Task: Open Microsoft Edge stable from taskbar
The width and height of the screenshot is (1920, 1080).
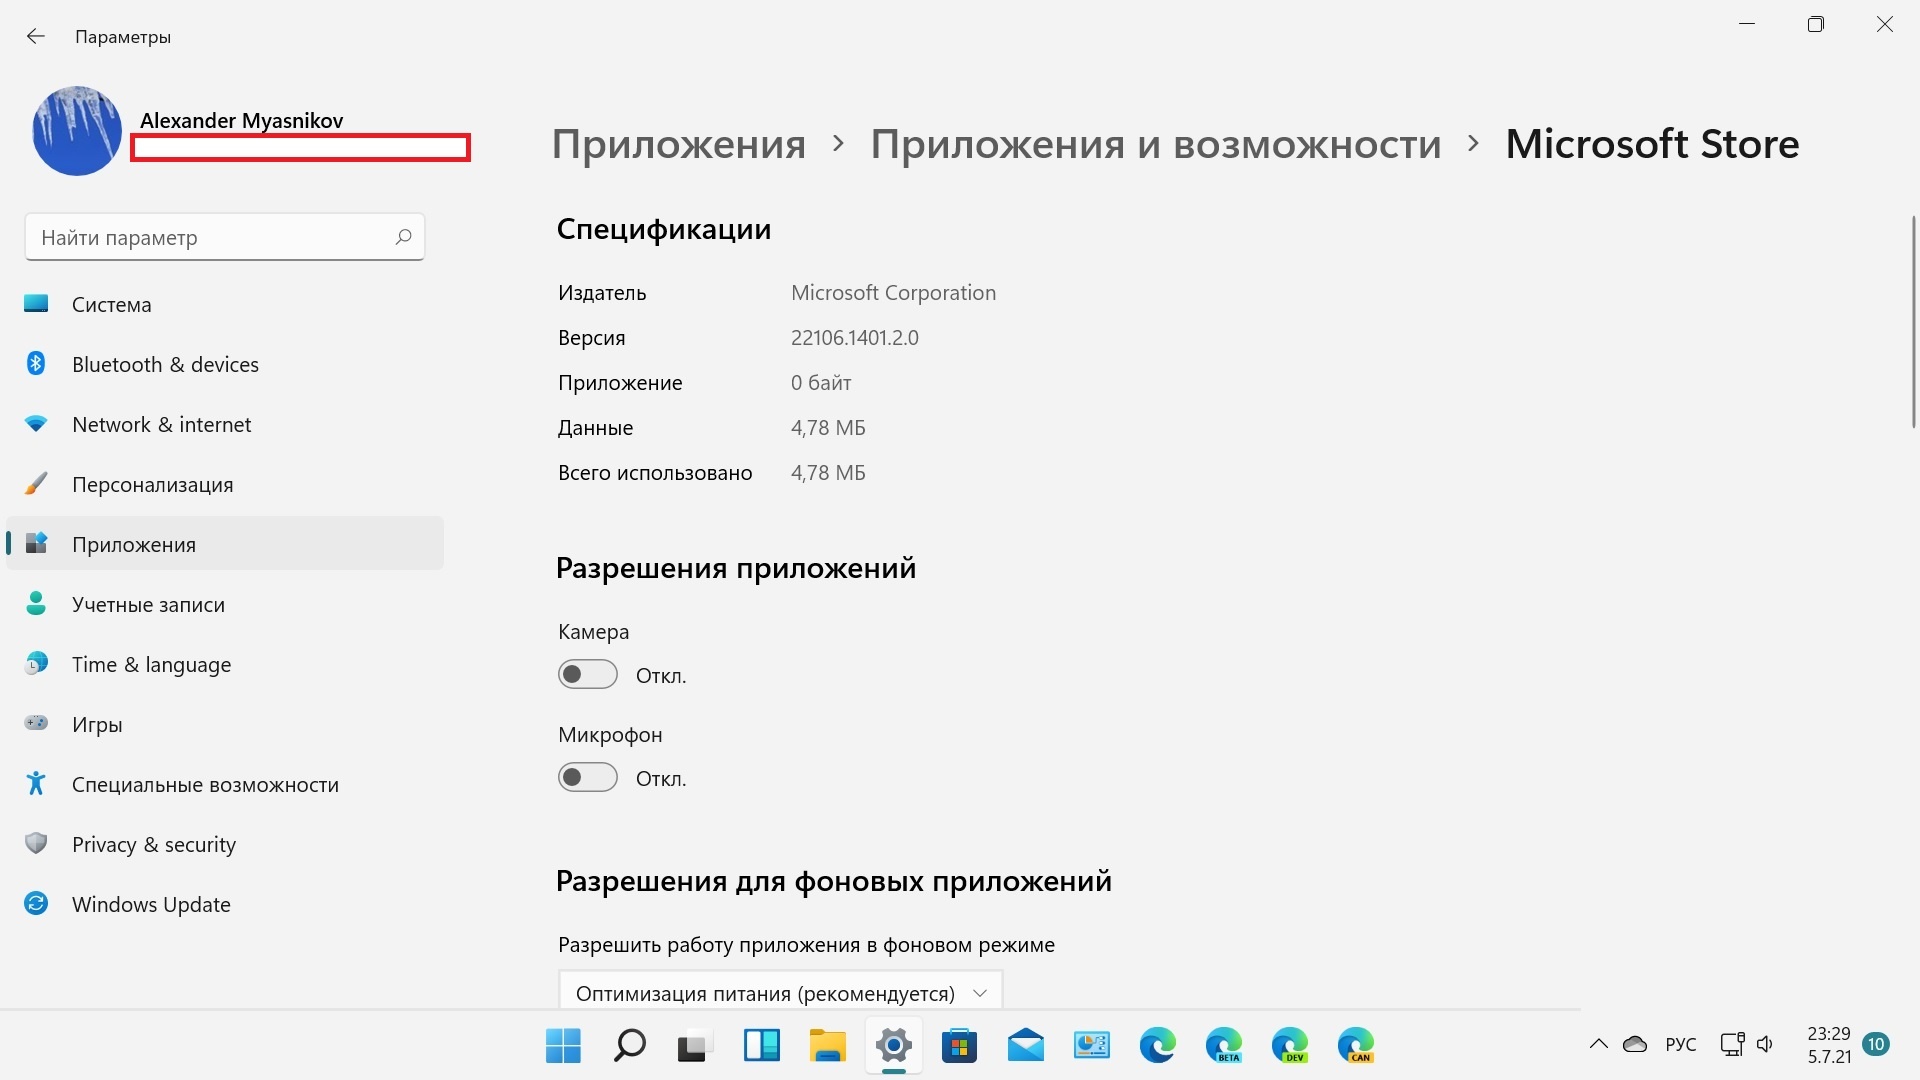Action: tap(1157, 1046)
